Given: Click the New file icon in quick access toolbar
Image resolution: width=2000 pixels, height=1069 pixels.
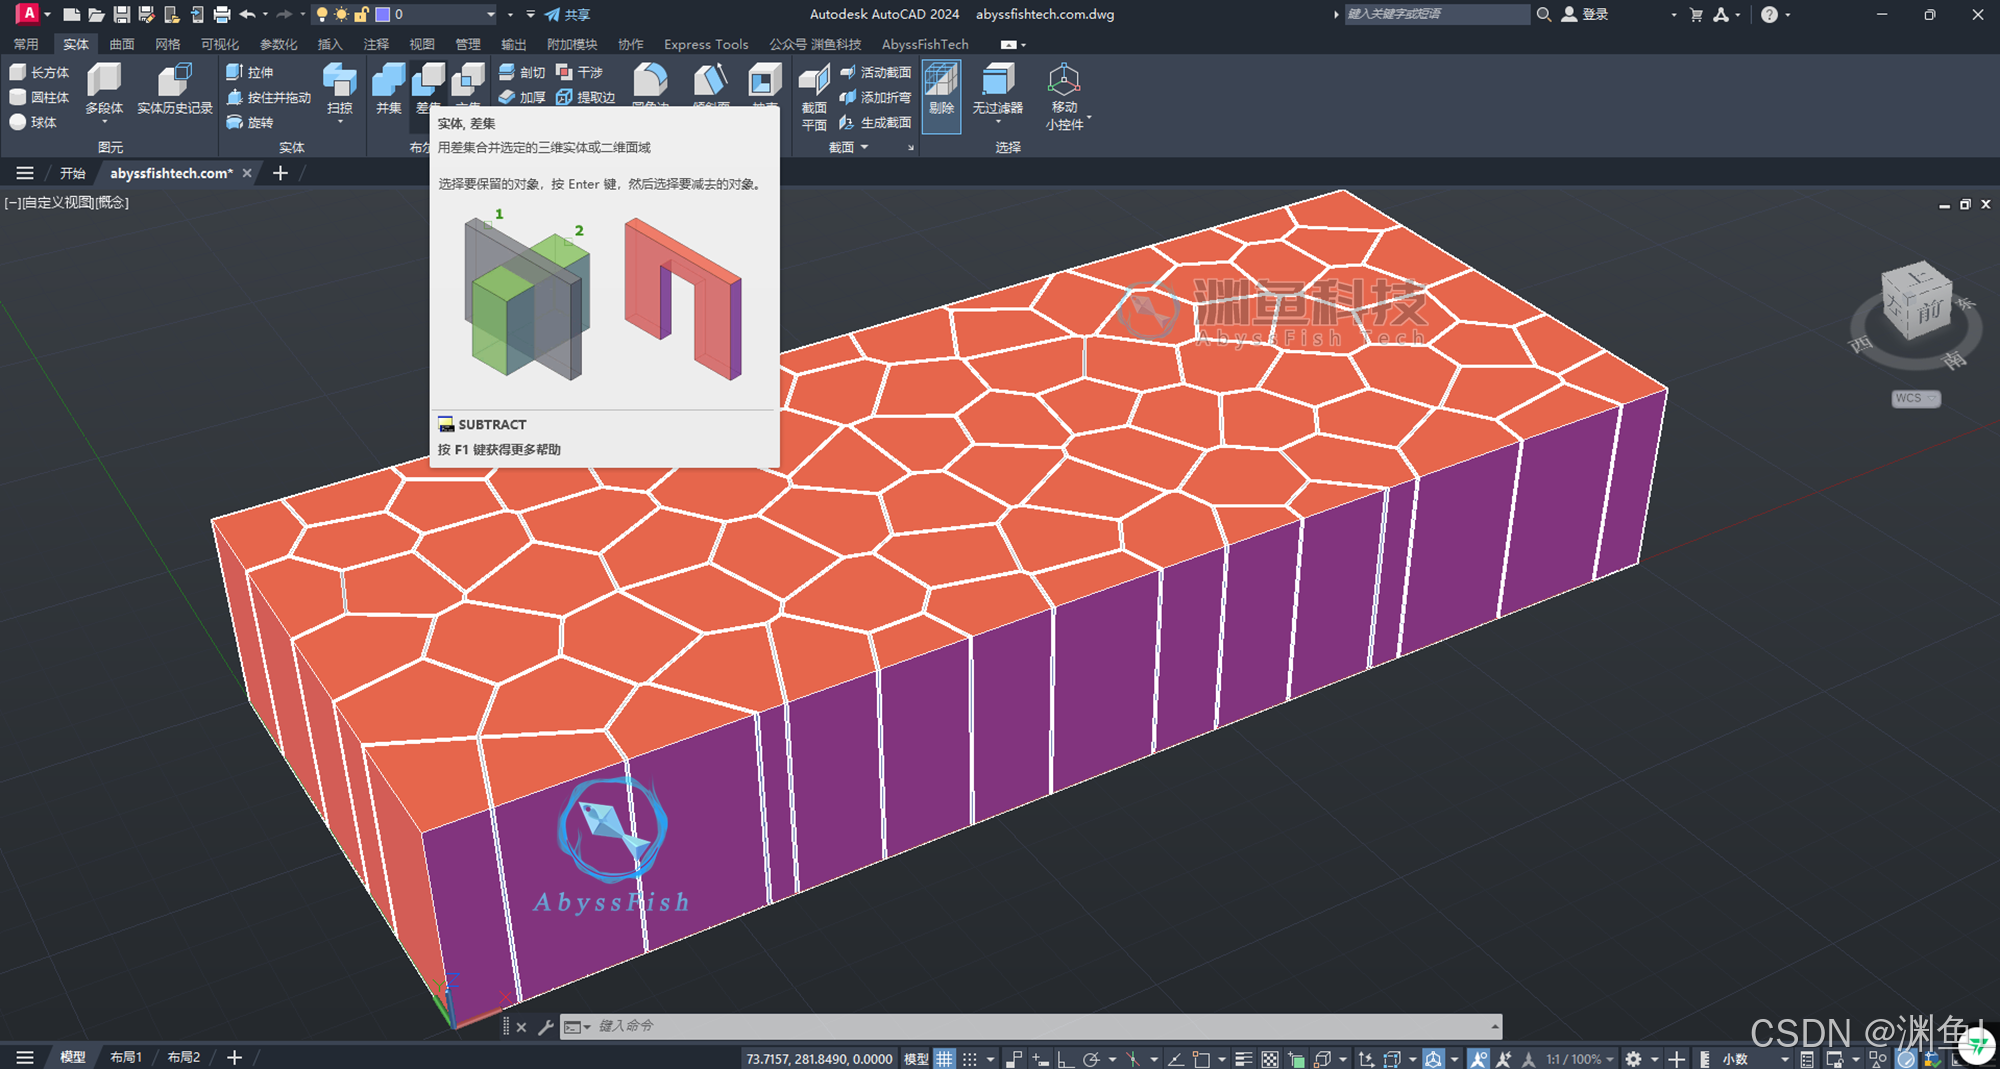Looking at the screenshot, I should point(71,14).
